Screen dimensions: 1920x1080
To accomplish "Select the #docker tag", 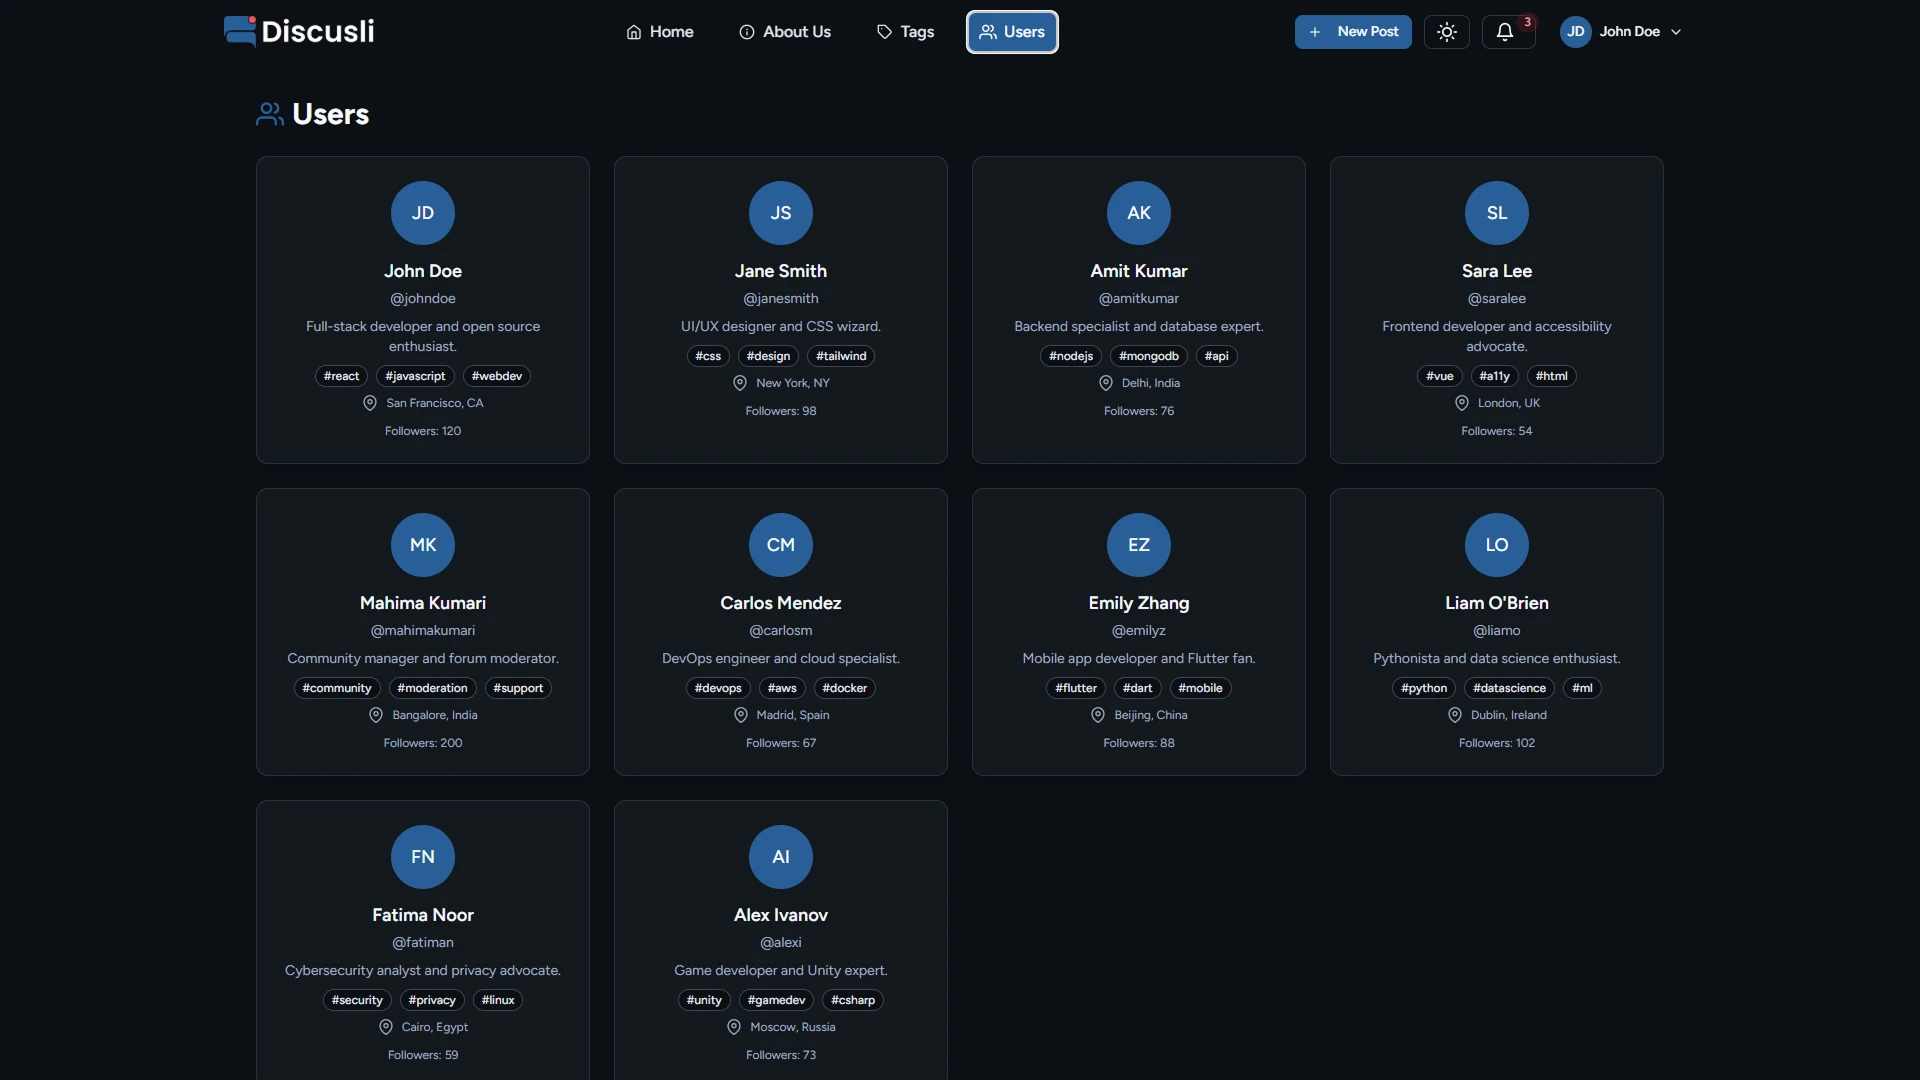I will (845, 688).
